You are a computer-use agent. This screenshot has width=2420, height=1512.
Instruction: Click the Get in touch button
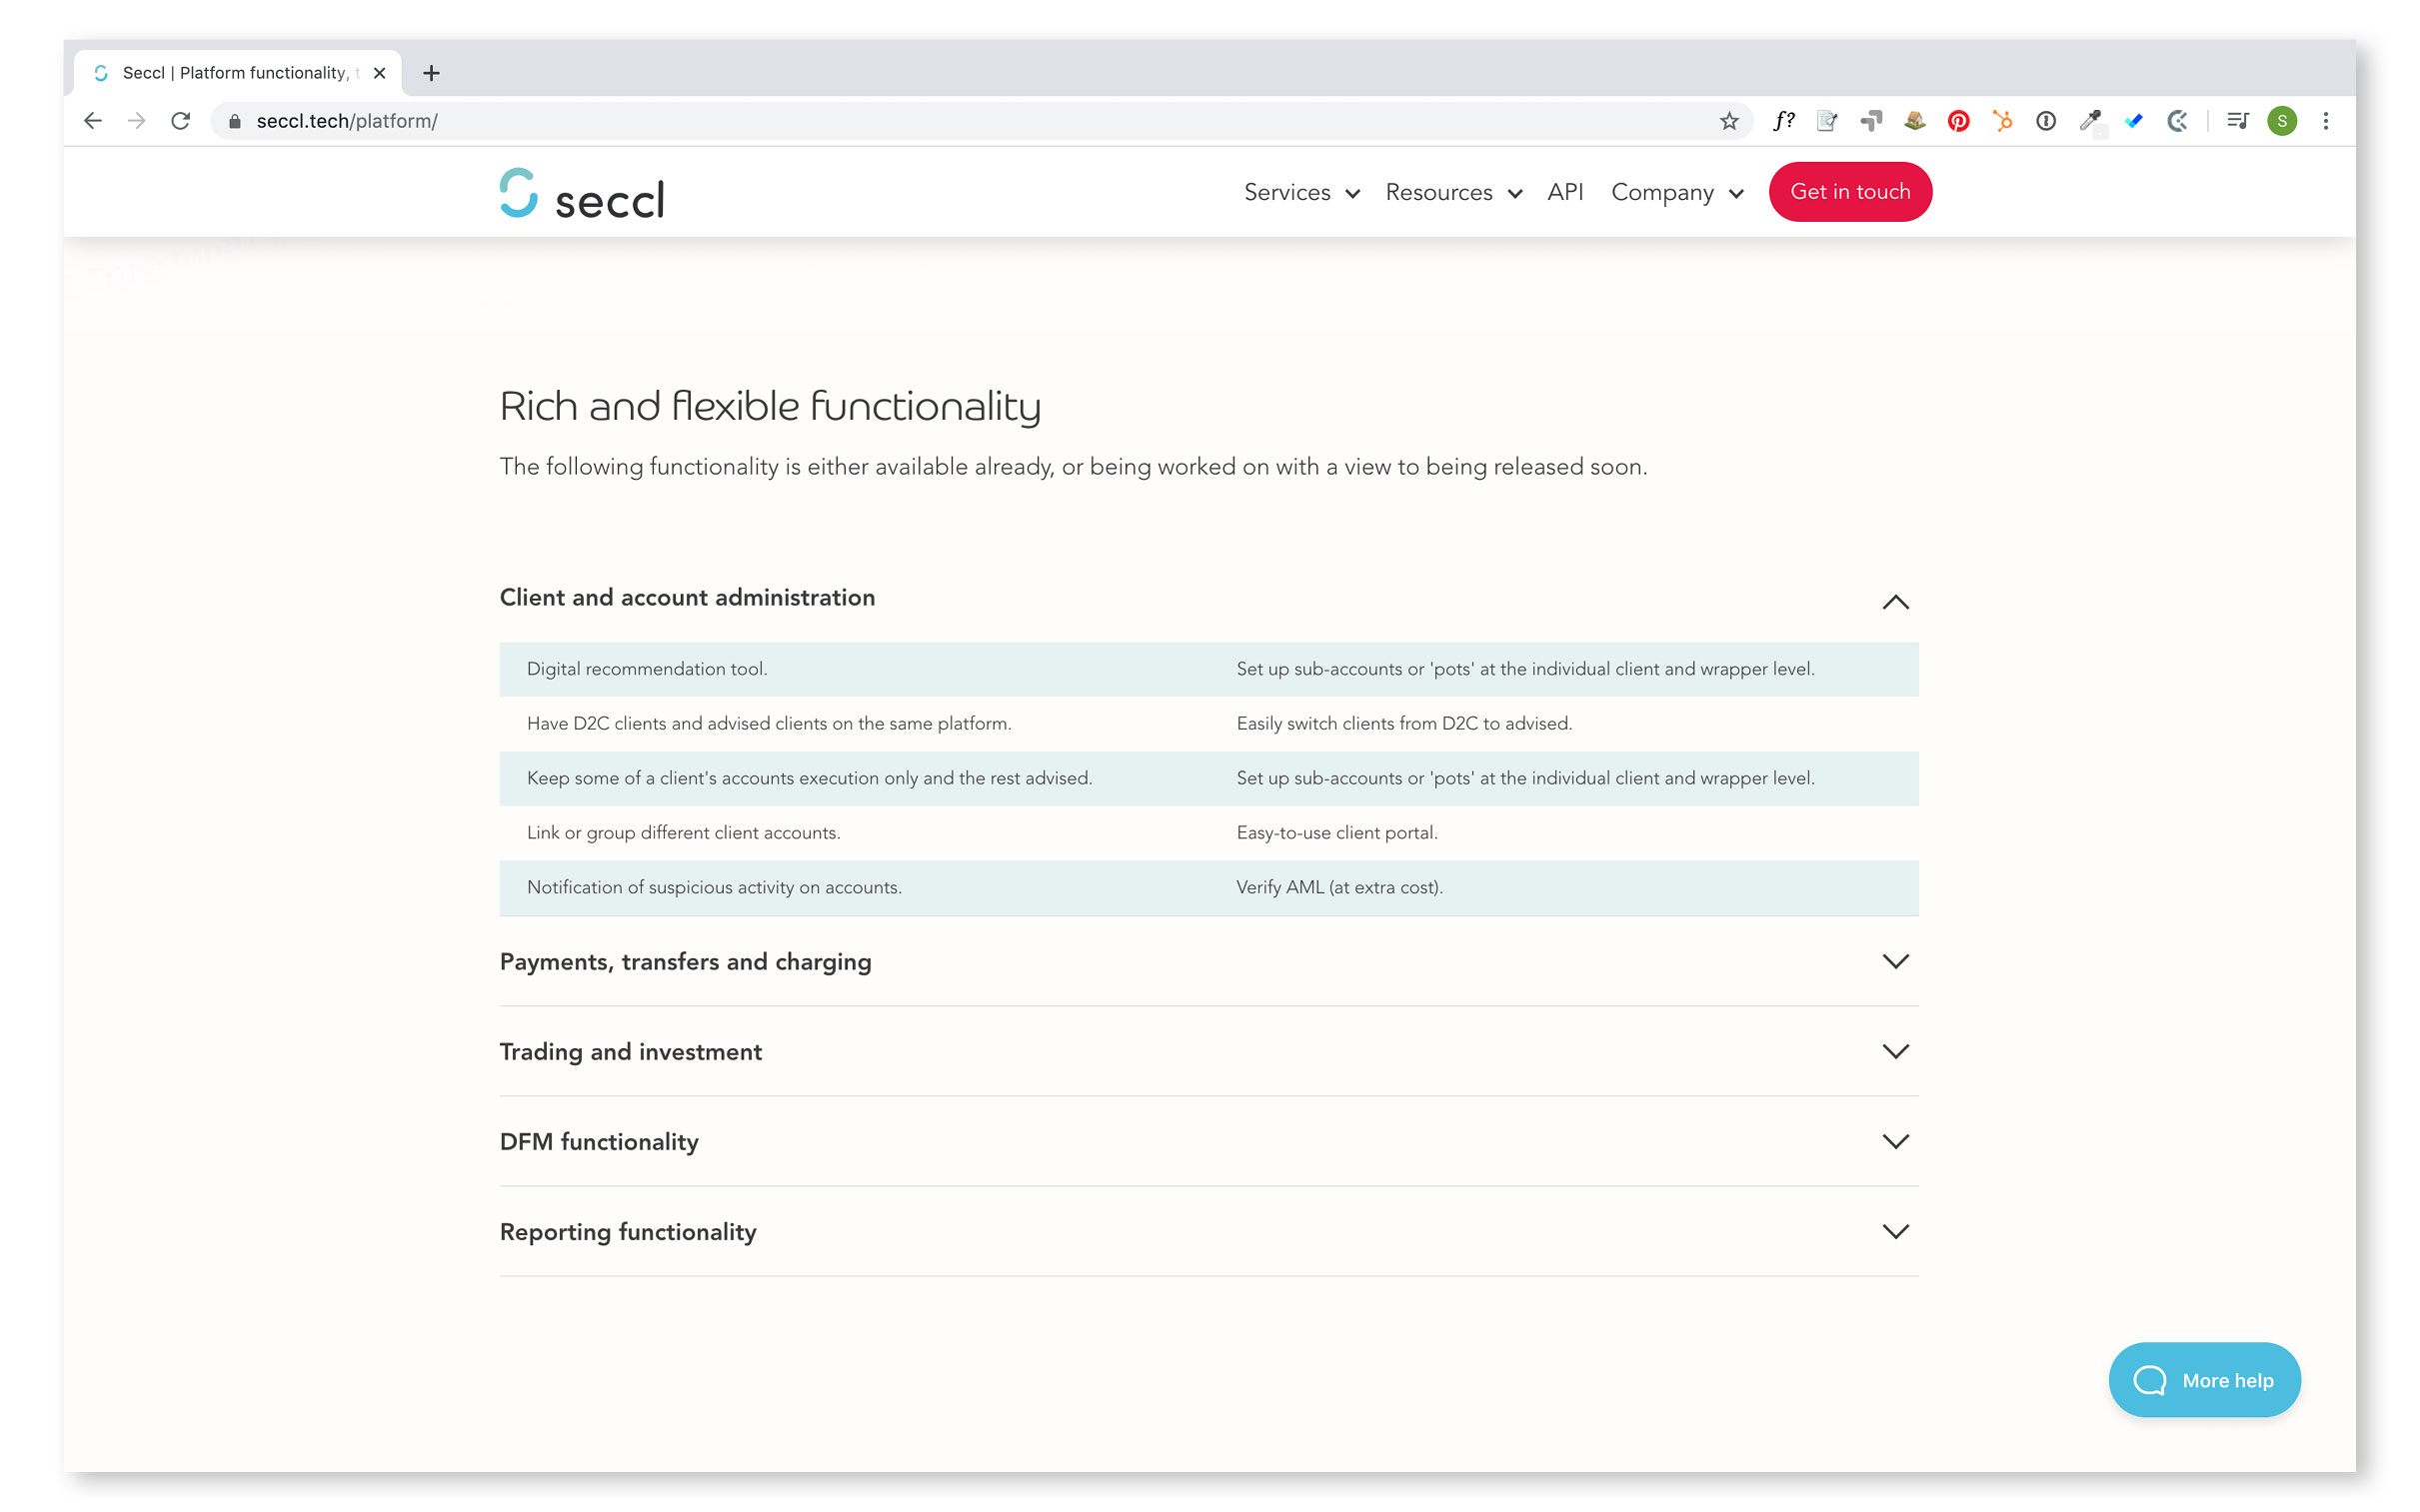point(1849,191)
